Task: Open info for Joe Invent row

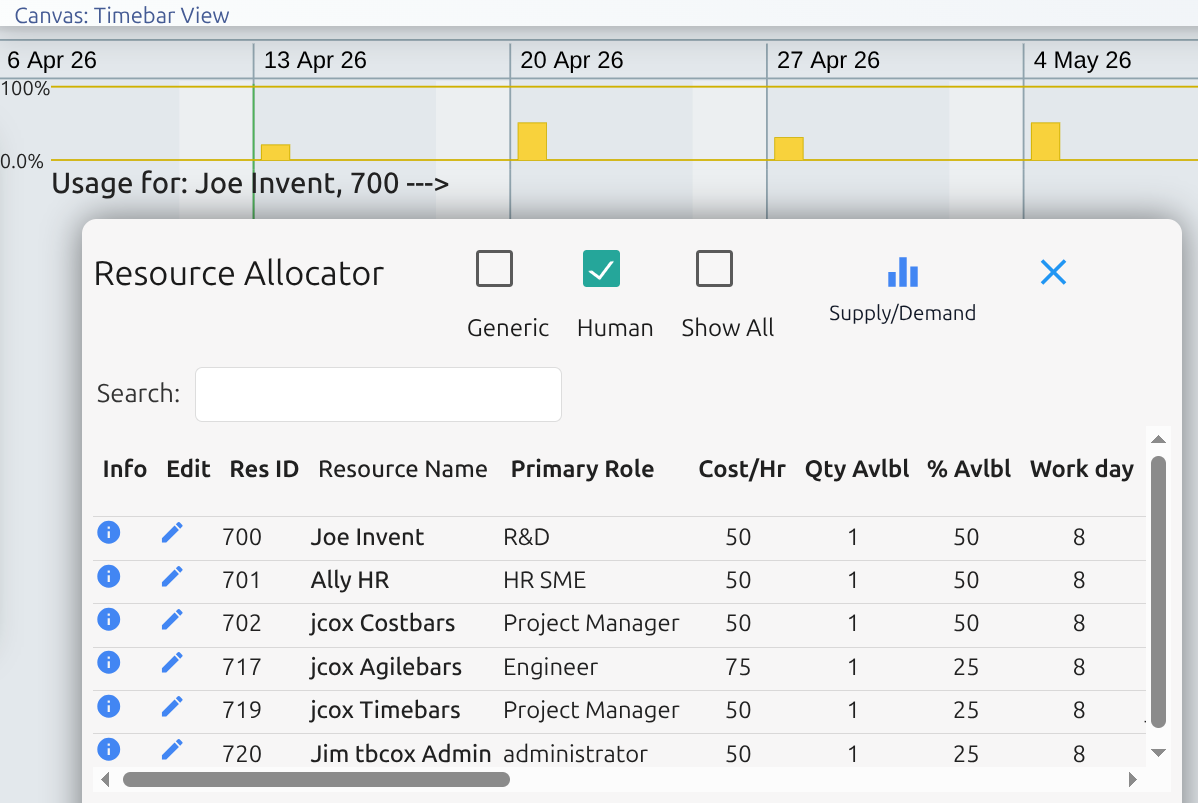Action: tap(108, 532)
